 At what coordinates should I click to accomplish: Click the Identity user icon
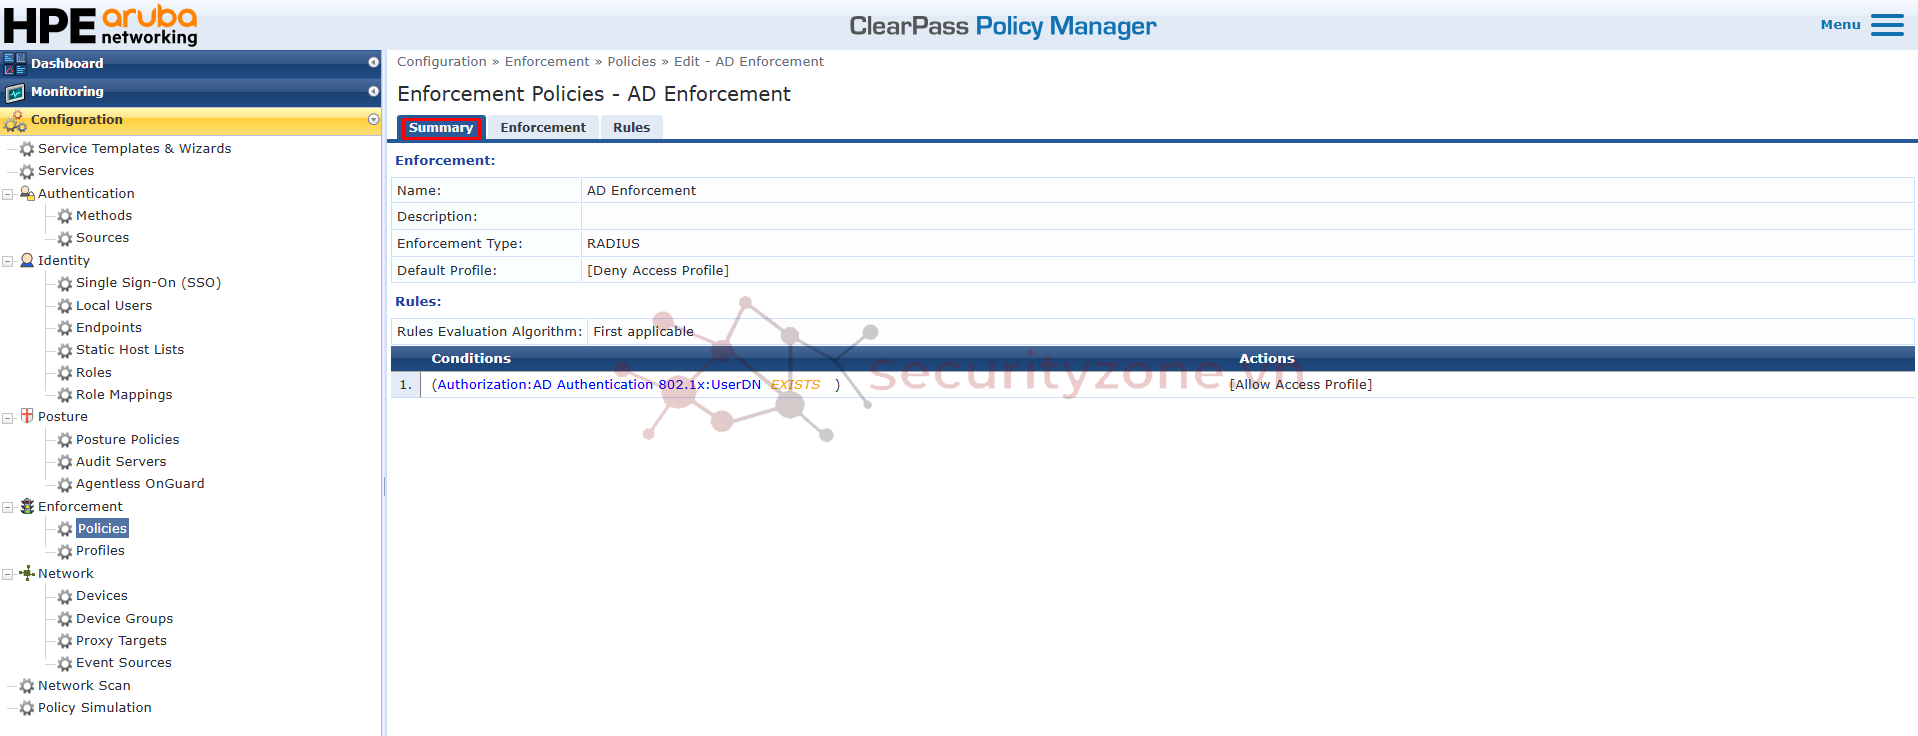[x=27, y=260]
